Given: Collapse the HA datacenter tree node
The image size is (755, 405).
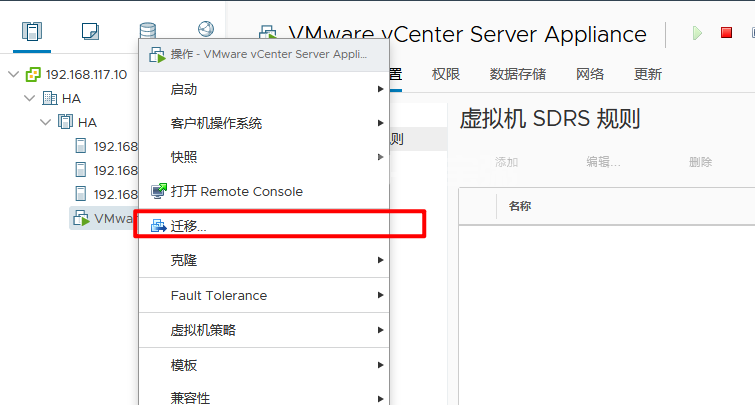Looking at the screenshot, I should click(x=29, y=98).
